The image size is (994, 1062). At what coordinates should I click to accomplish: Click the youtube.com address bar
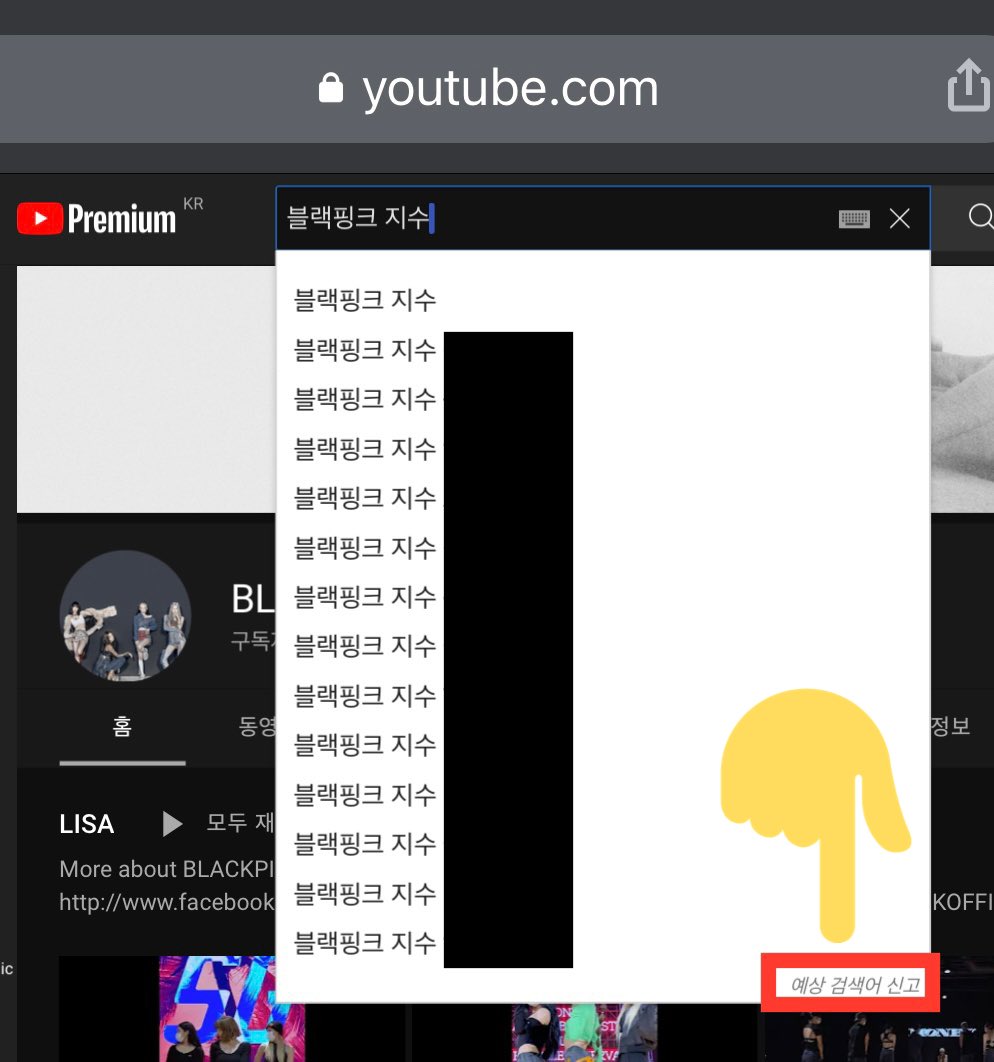point(497,89)
